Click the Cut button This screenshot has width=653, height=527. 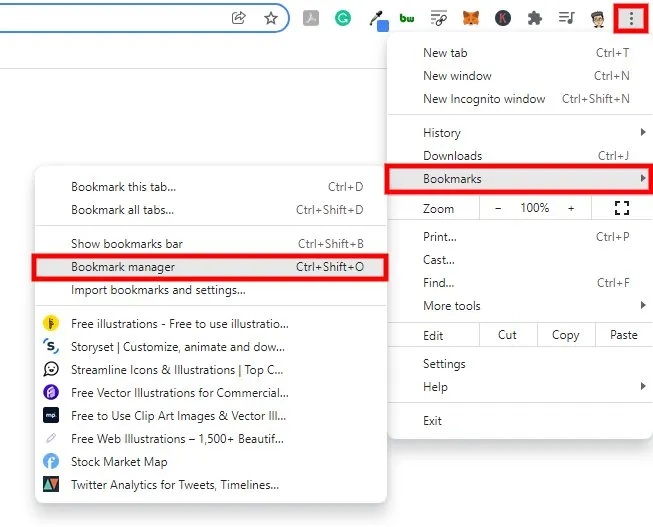(508, 335)
